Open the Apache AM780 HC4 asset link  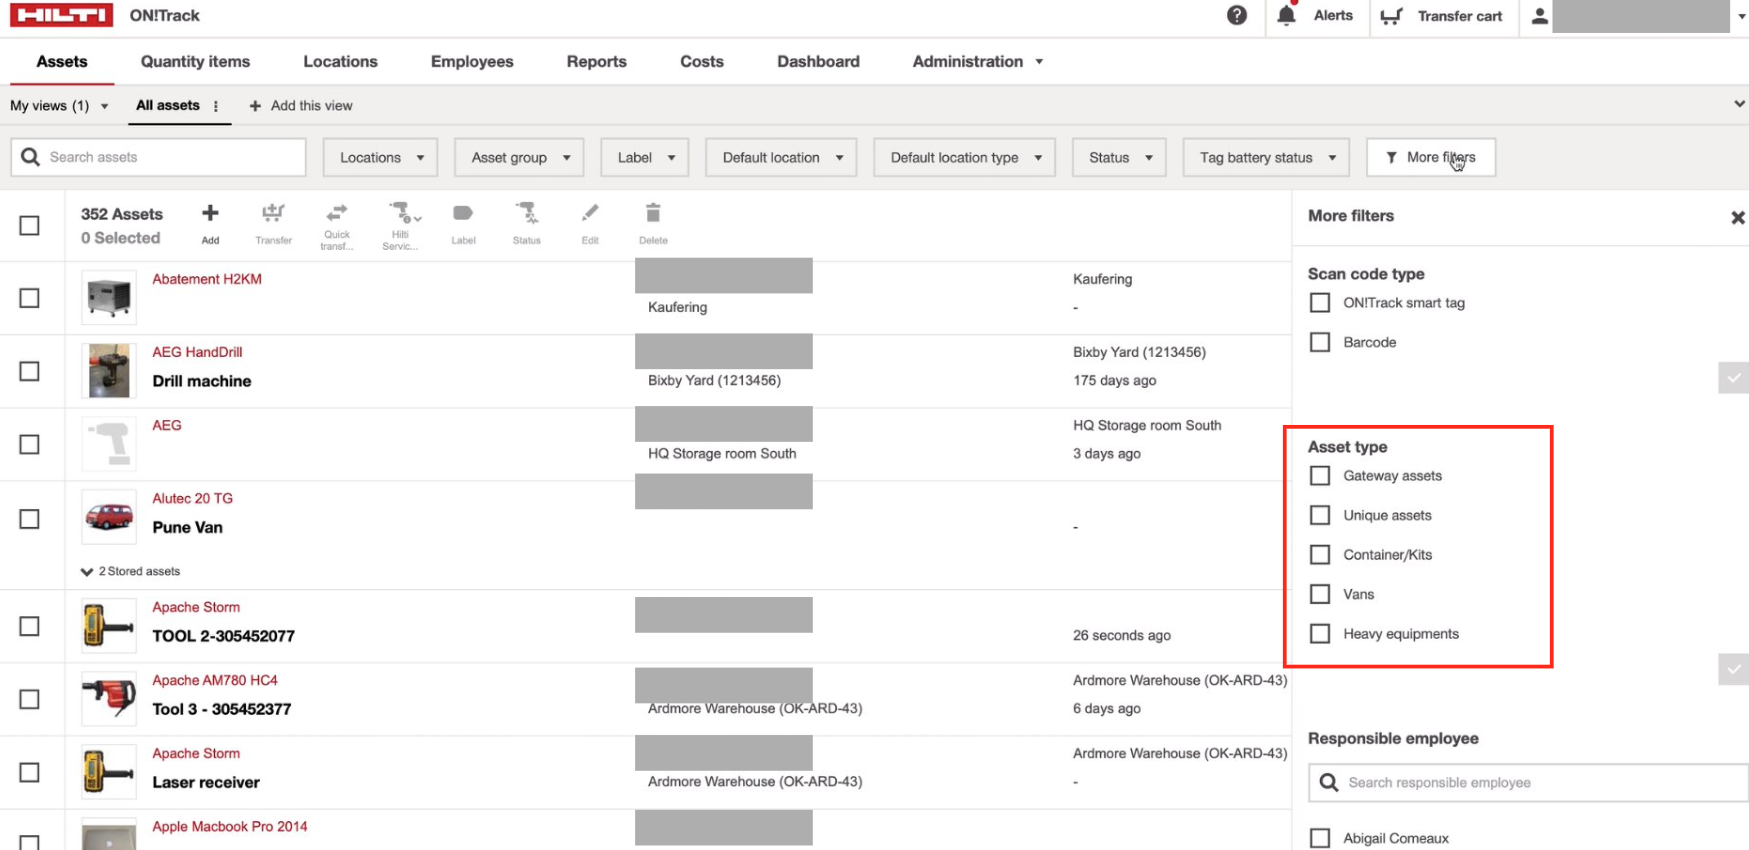point(215,680)
